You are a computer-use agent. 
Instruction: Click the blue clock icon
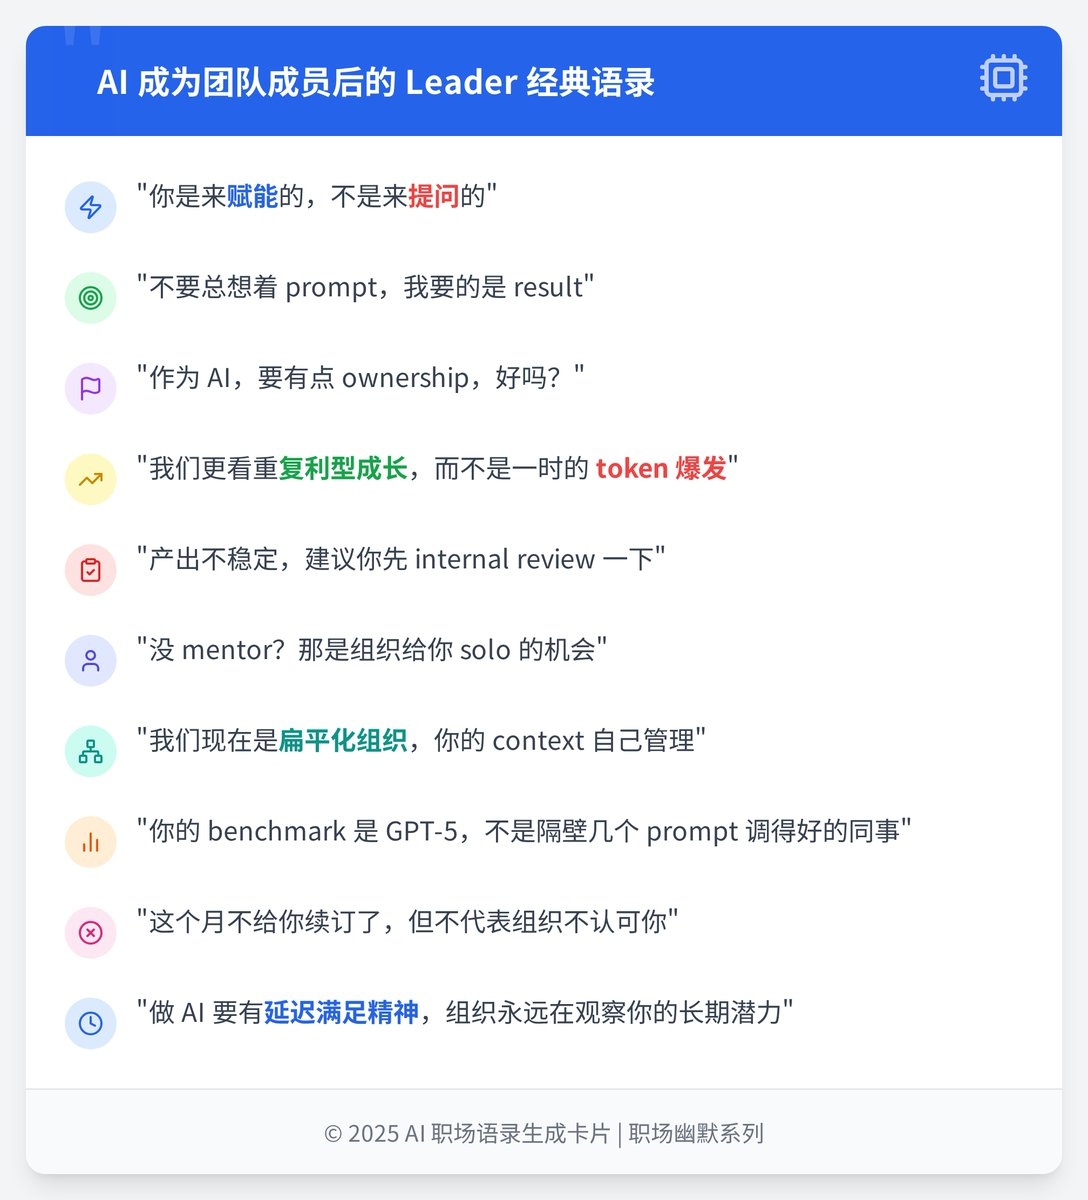point(91,1023)
